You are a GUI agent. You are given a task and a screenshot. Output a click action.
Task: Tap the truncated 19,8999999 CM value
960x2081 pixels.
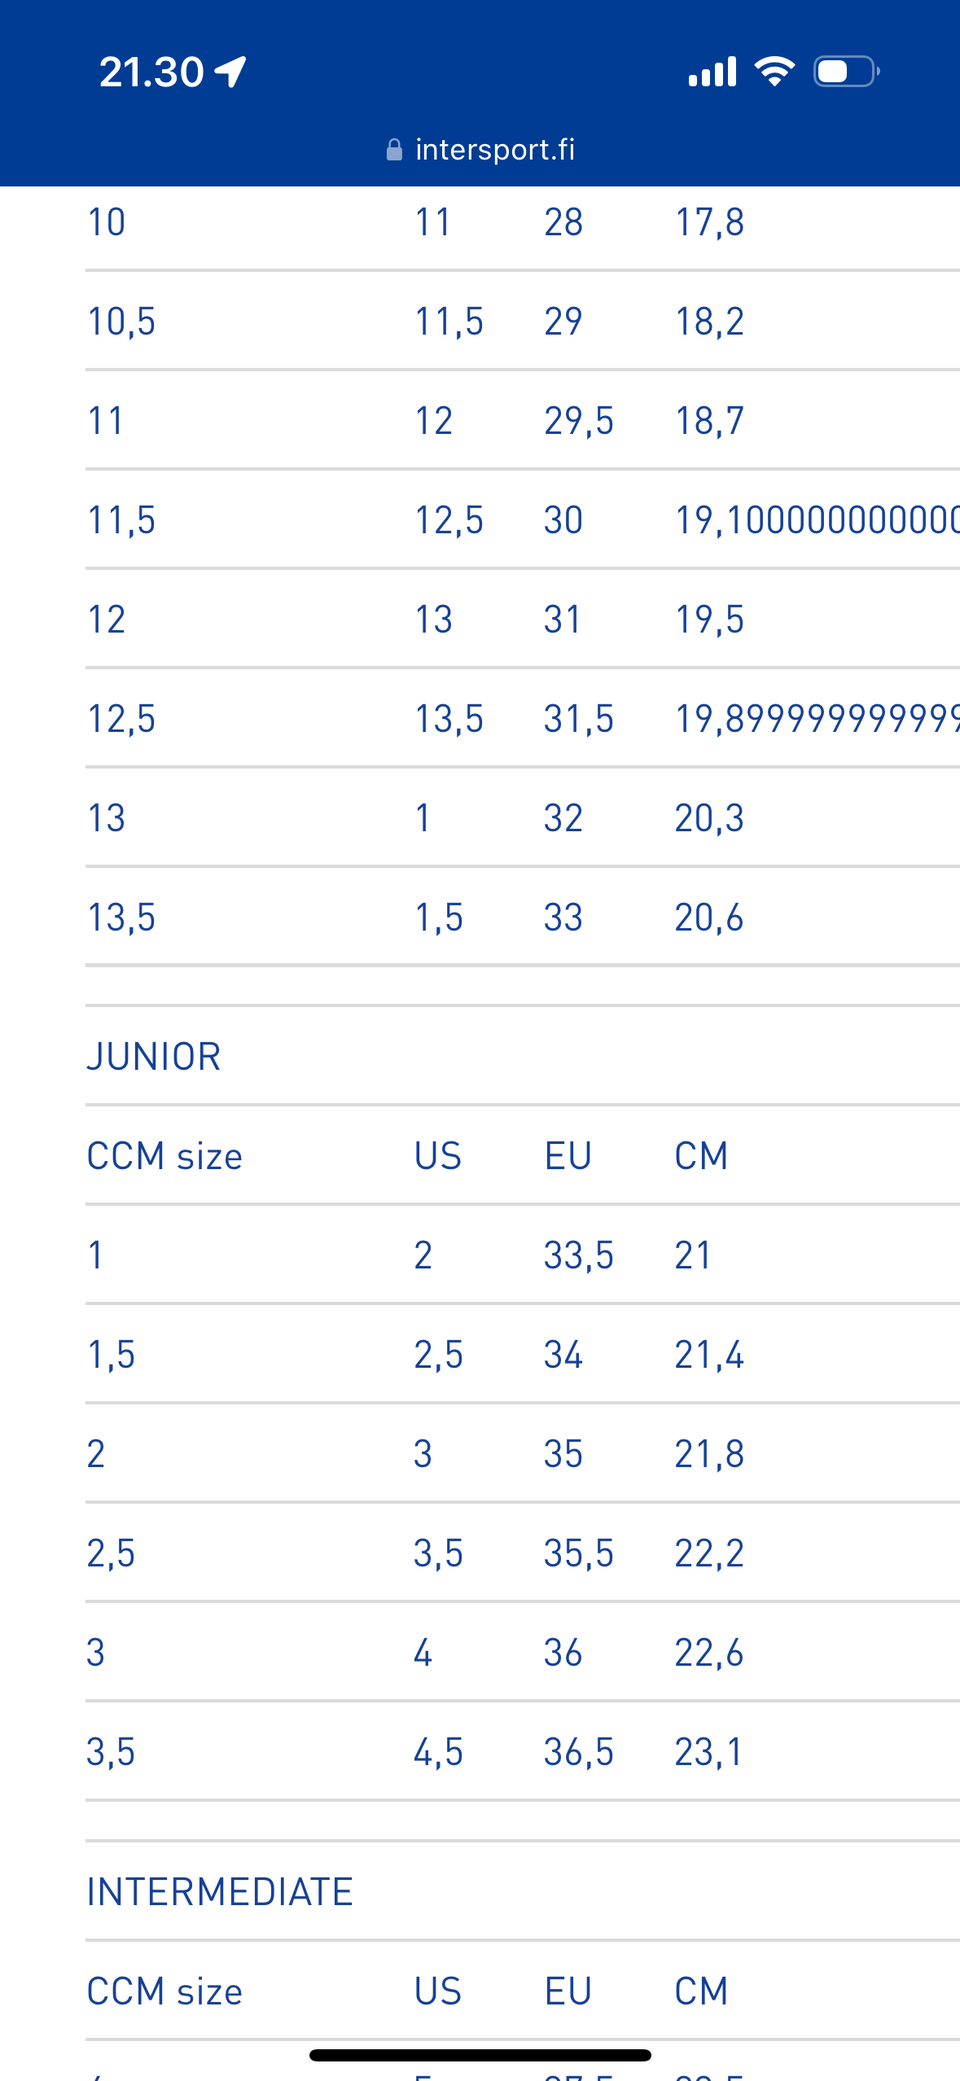(816, 719)
